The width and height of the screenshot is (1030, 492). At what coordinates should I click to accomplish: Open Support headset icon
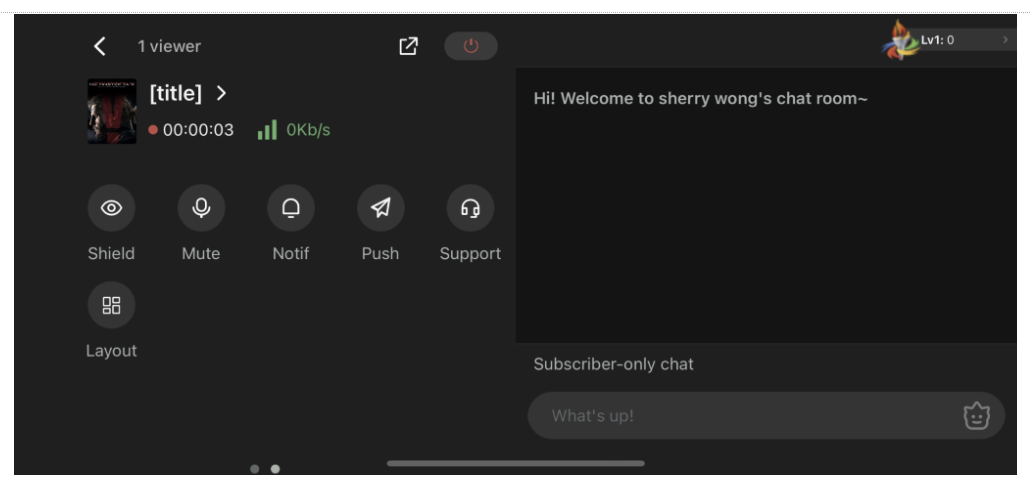(x=470, y=208)
